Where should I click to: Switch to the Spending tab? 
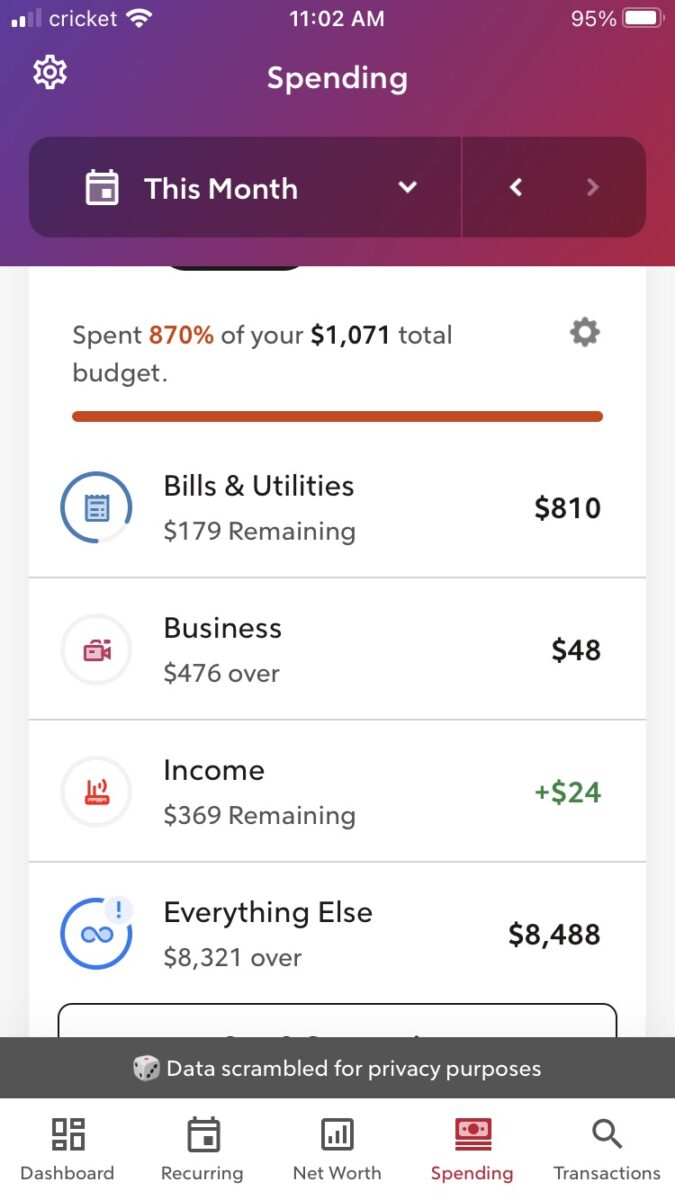pos(471,1145)
